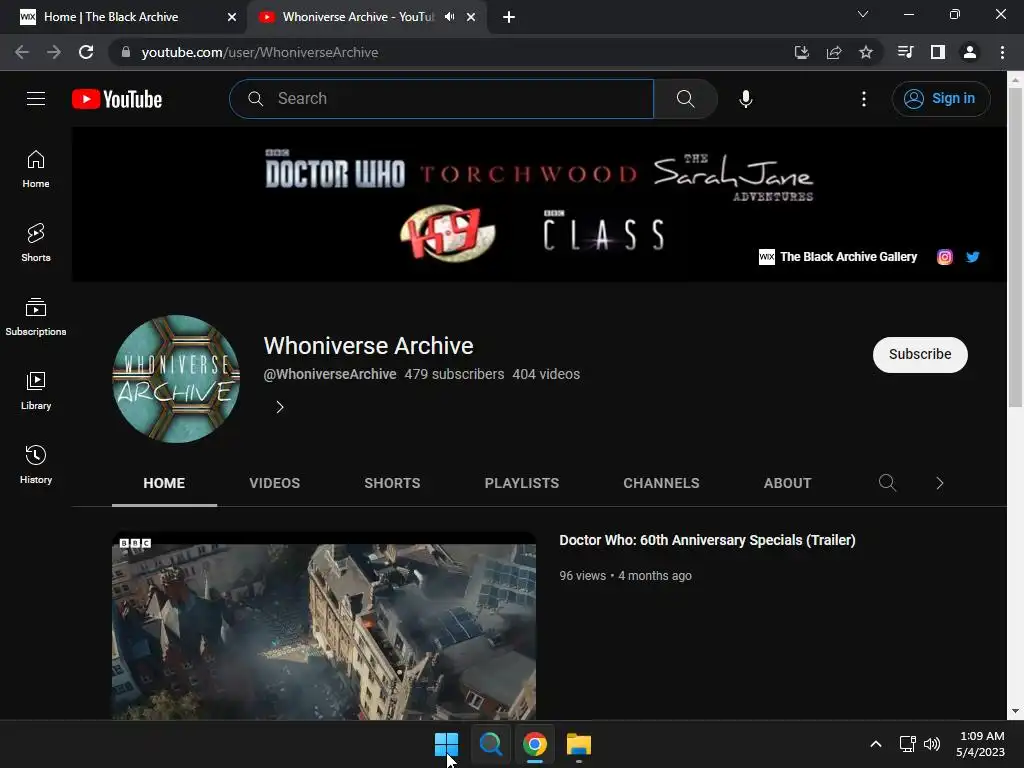Open Windows Search from taskbar
The width and height of the screenshot is (1024, 768).
pos(490,744)
